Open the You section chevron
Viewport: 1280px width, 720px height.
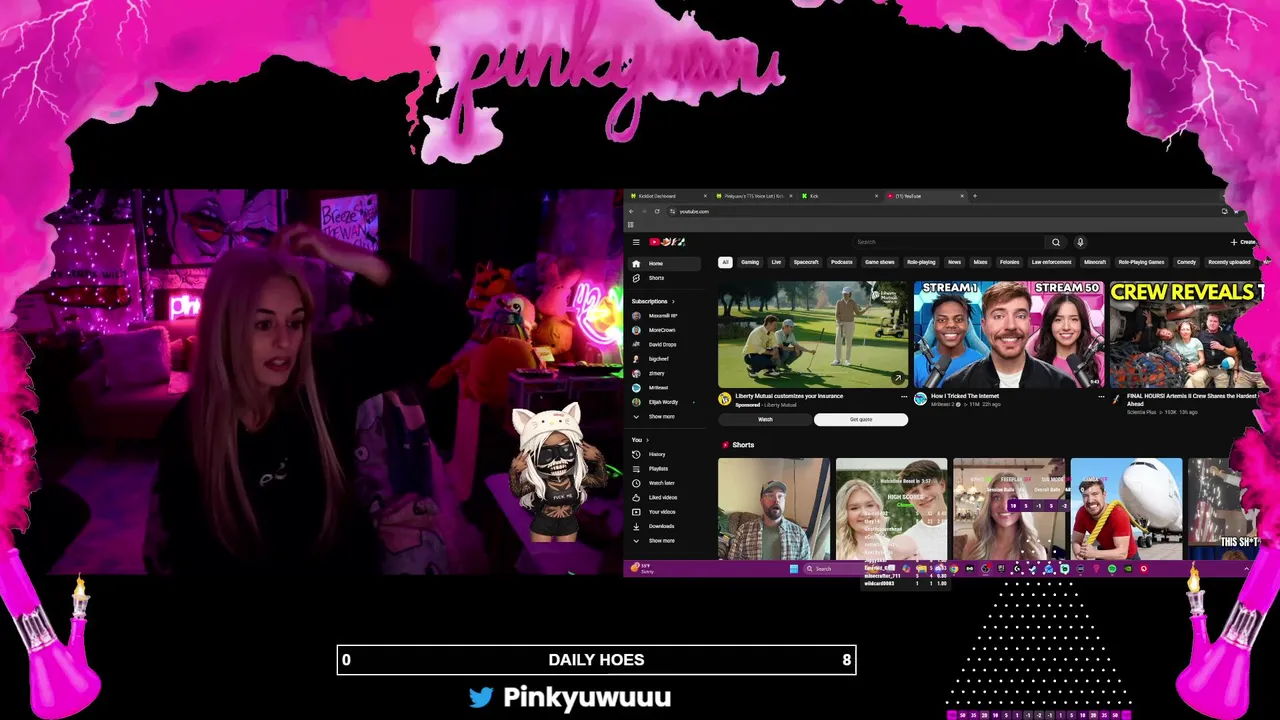tap(647, 440)
